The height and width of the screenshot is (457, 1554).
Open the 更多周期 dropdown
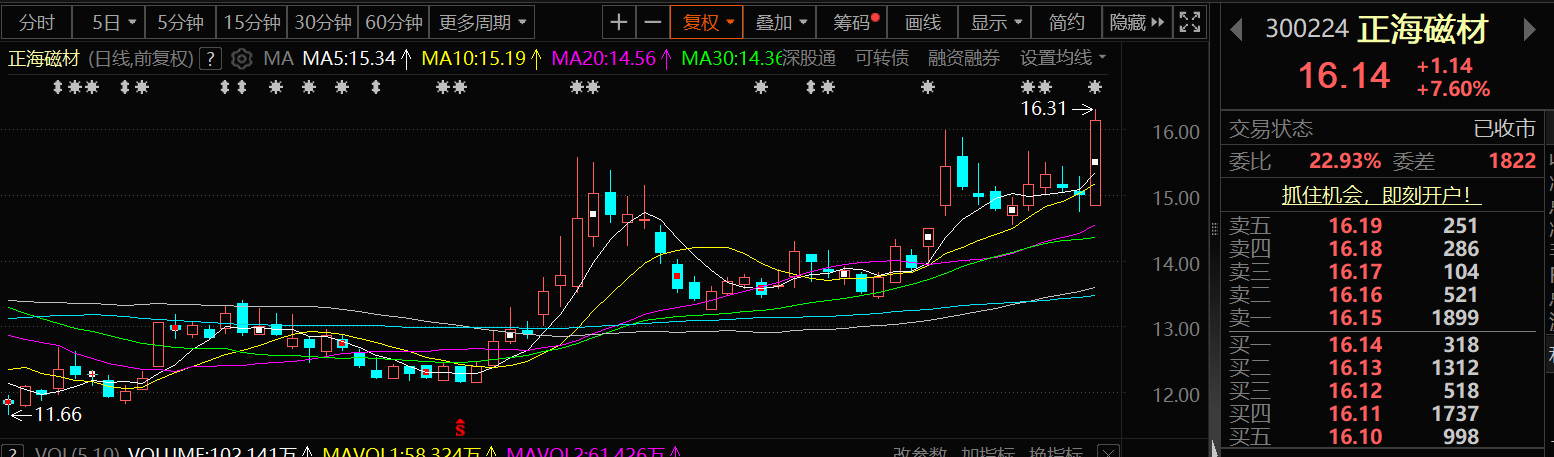485,21
